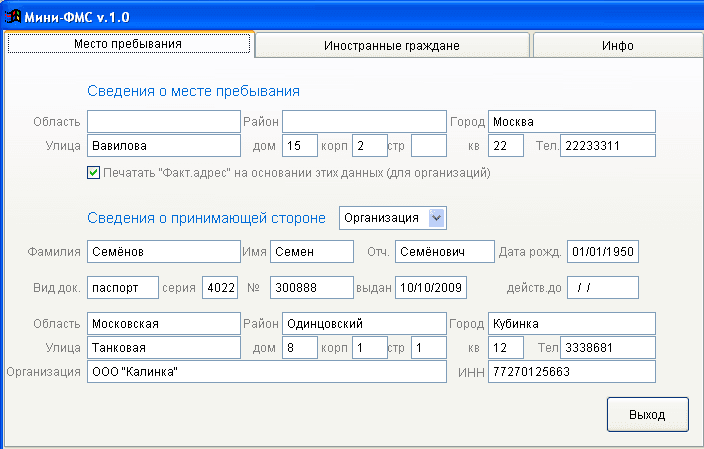Click the Город field with Кубинка
The height and width of the screenshot is (449, 704).
point(572,324)
